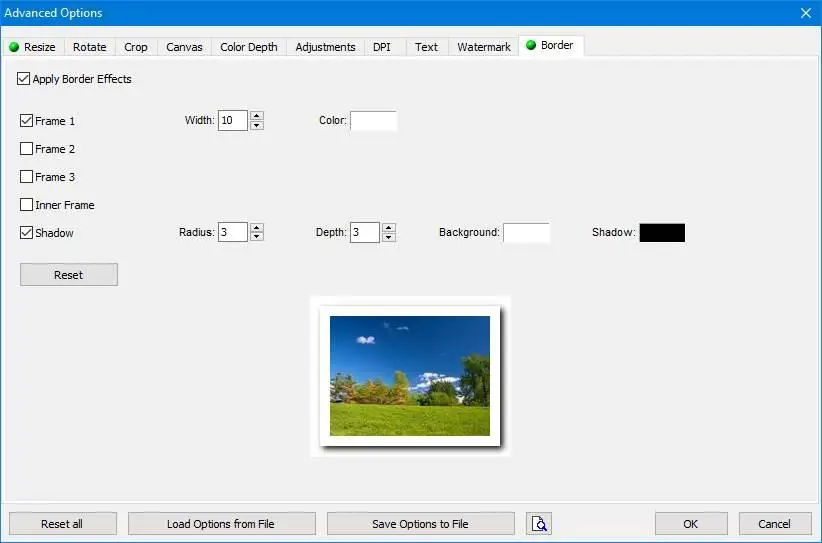Click Save Options to File
Screen dimensions: 822x543
(x=420, y=524)
